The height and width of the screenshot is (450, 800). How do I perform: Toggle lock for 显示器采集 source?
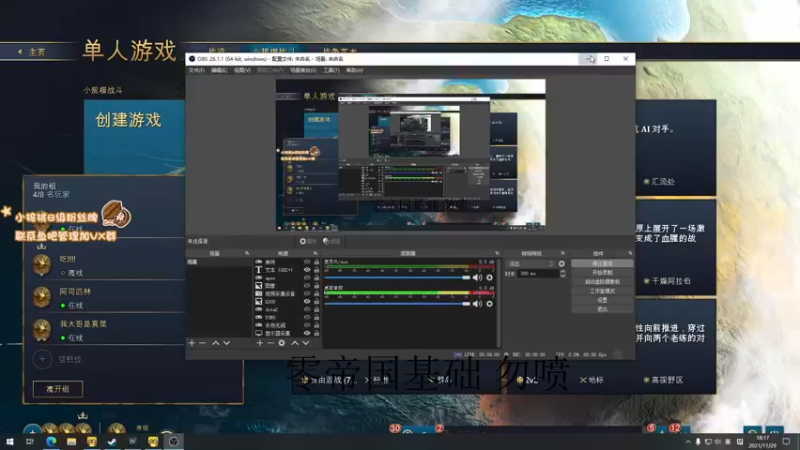(316, 333)
